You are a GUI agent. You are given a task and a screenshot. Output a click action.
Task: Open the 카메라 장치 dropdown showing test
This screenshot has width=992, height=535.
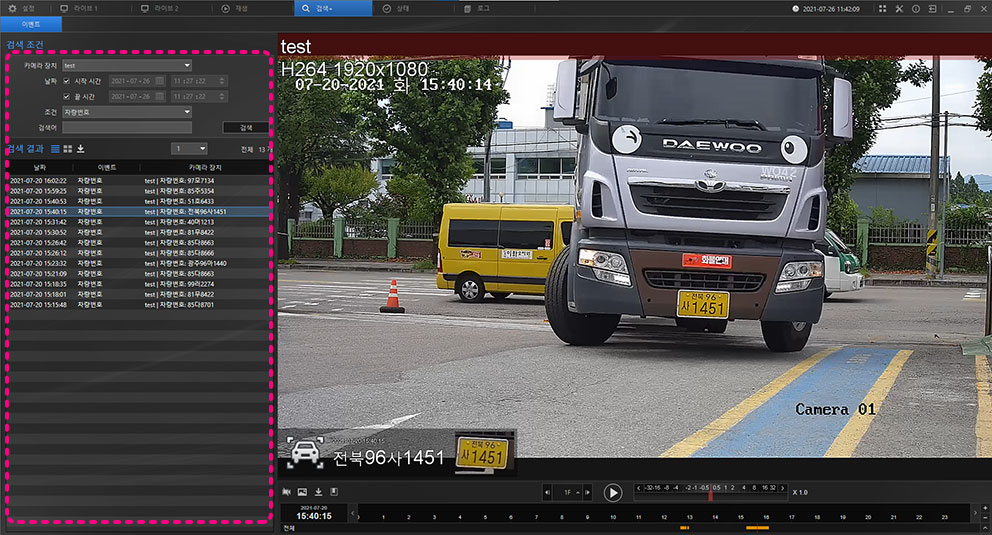[127, 65]
